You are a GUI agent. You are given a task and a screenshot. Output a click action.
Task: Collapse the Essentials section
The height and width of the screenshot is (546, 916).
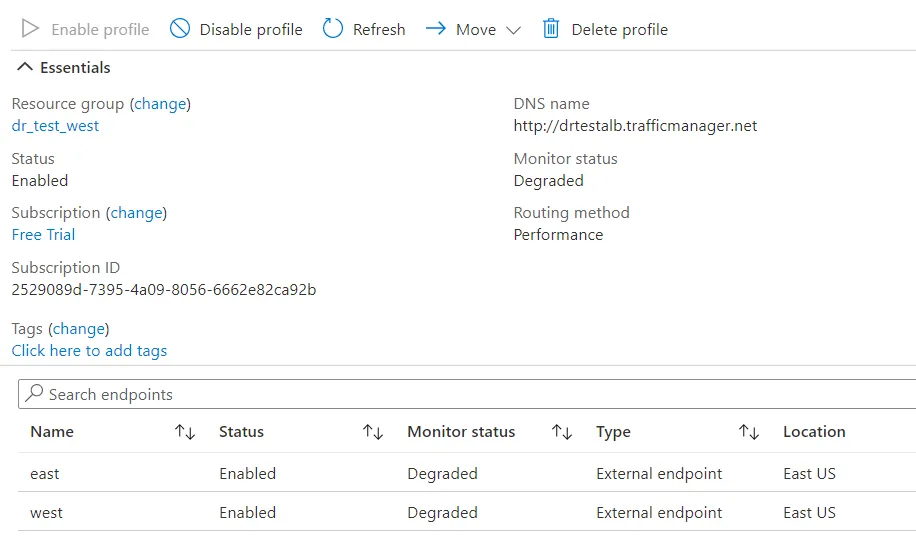[25, 68]
